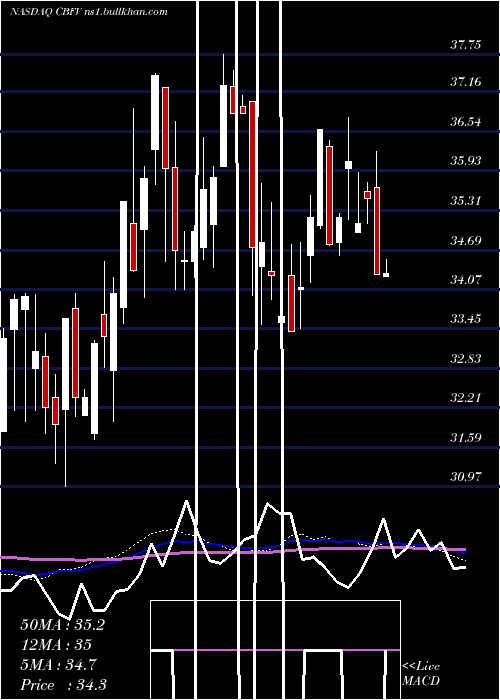Click the 32.21 price axis label
This screenshot has height=700, width=500.
(466, 397)
